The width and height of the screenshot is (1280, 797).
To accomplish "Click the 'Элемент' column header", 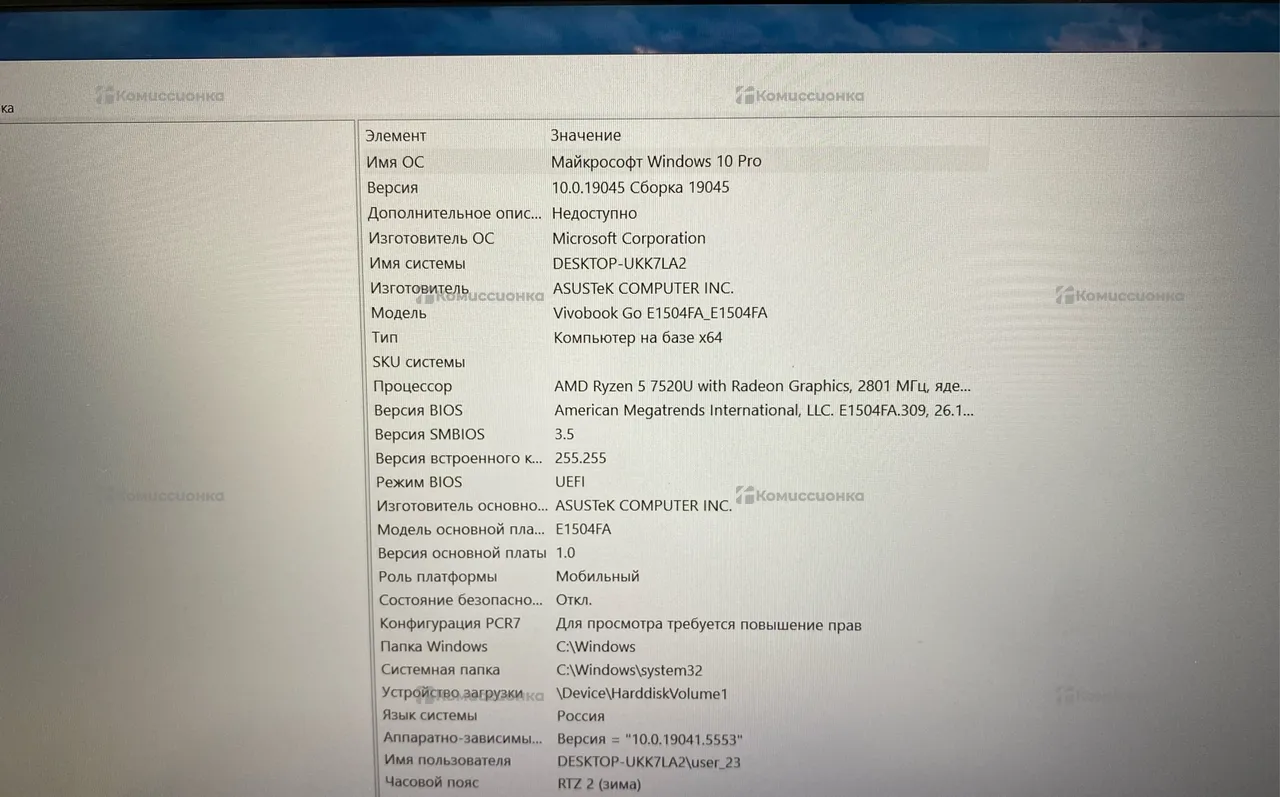I will coord(395,135).
